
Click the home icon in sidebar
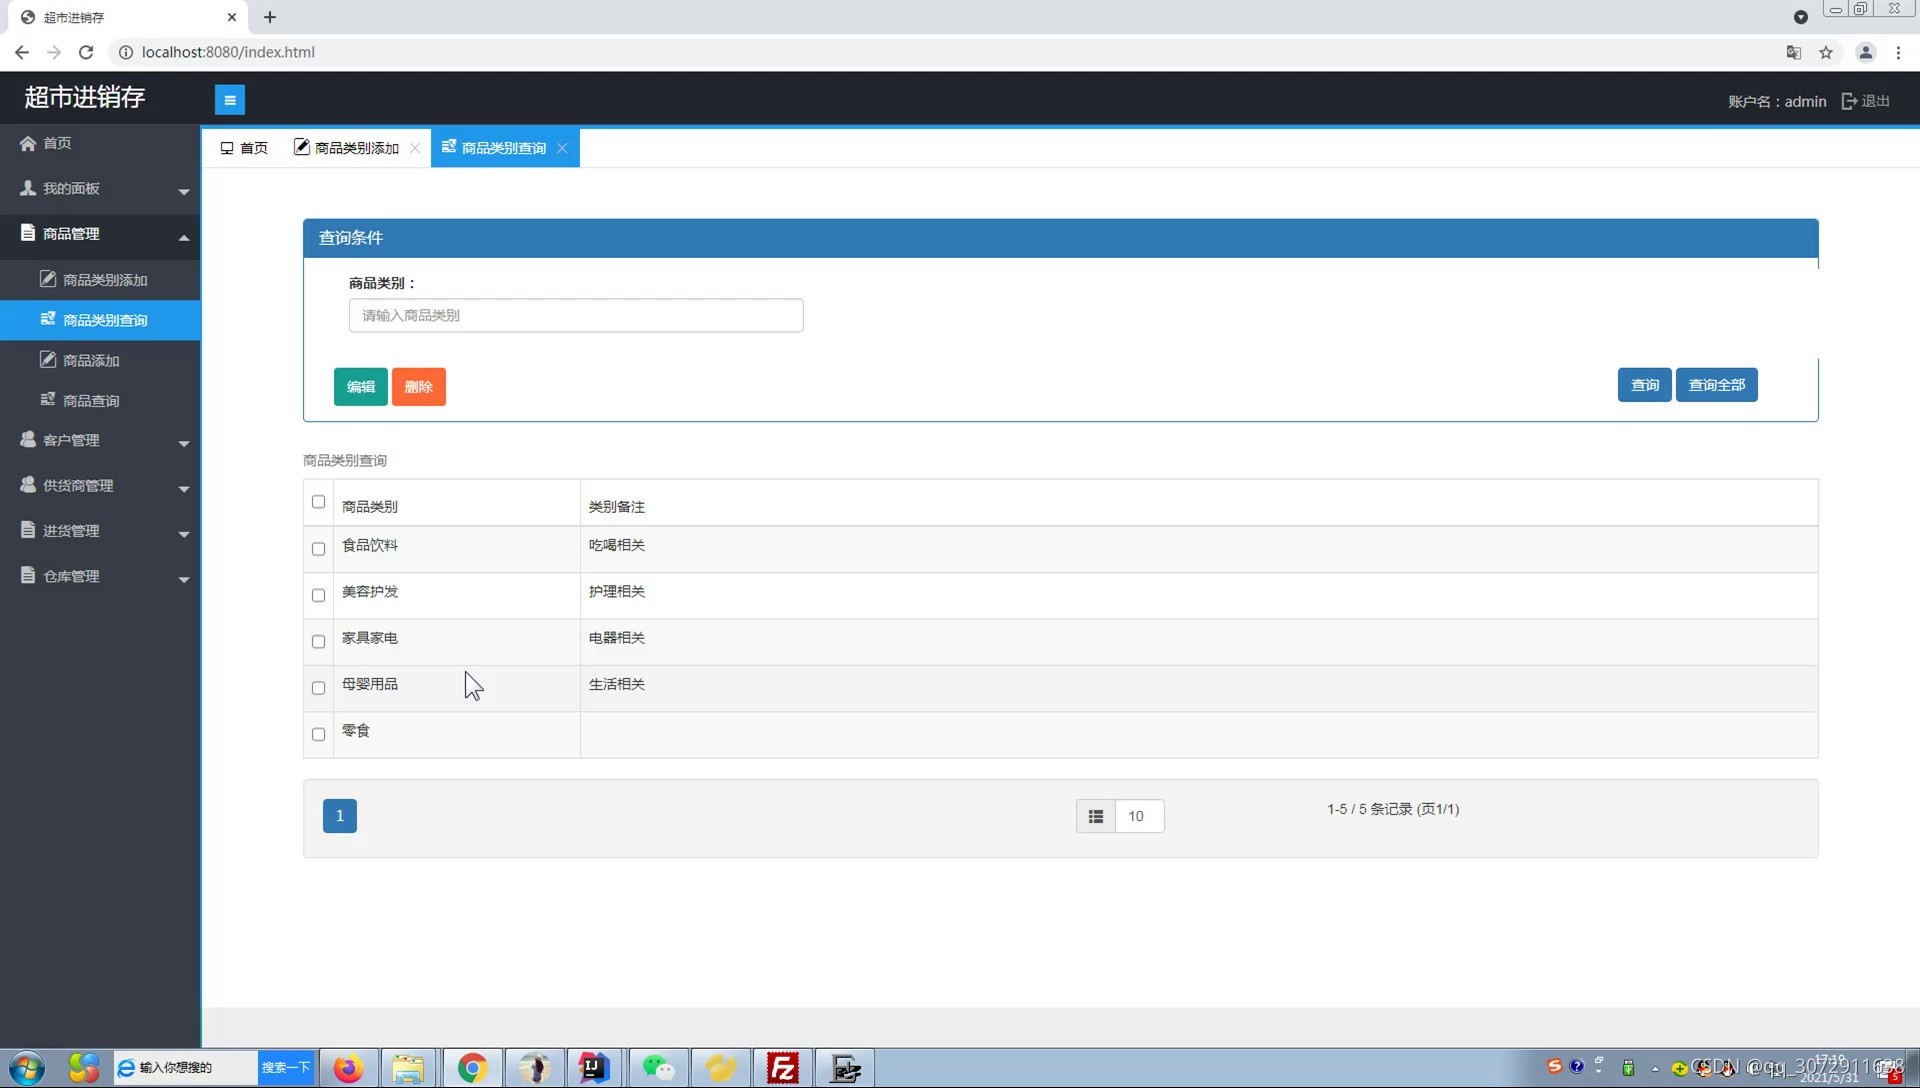(x=28, y=143)
